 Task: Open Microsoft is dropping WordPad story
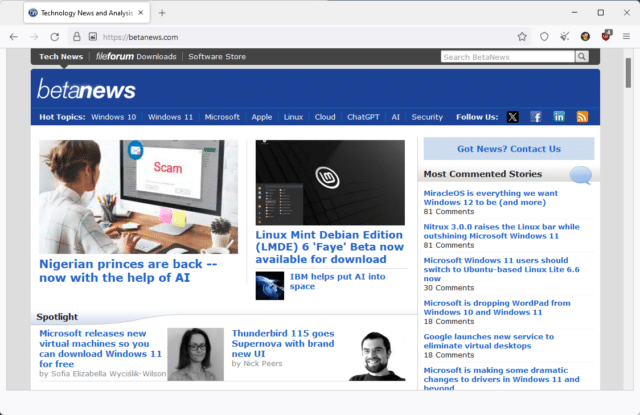(x=497, y=307)
